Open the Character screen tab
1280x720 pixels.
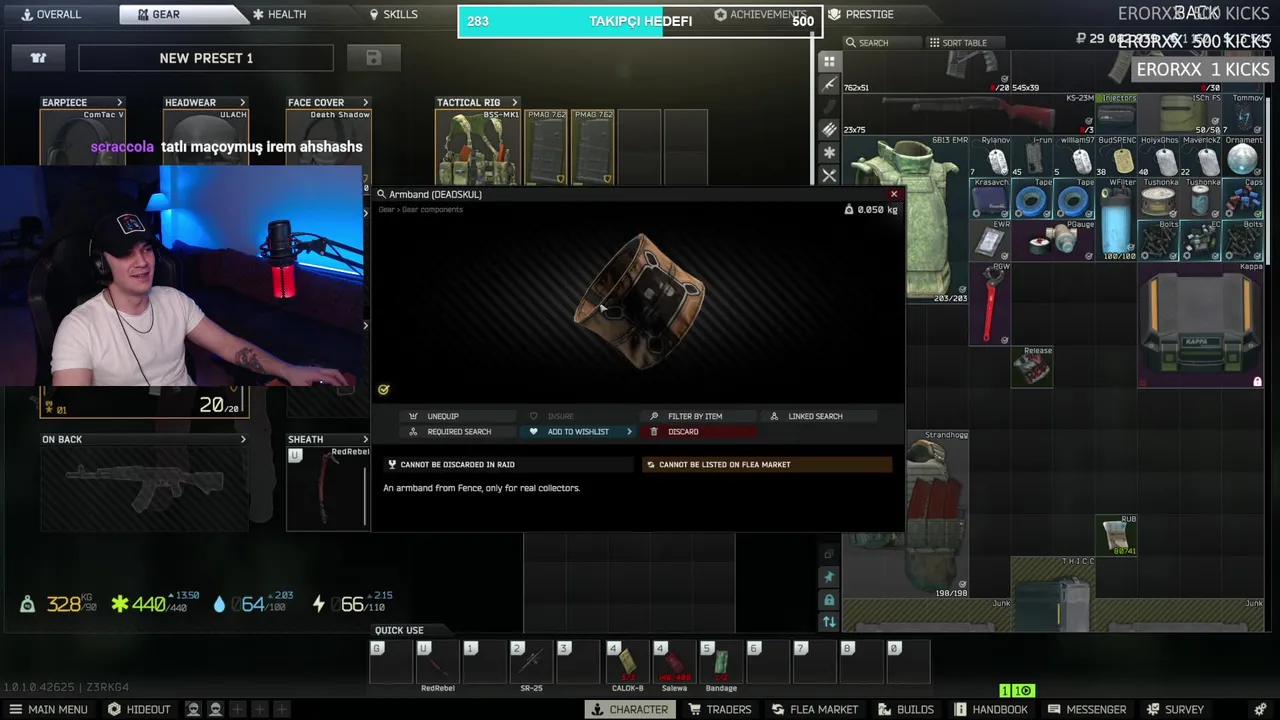click(629, 709)
